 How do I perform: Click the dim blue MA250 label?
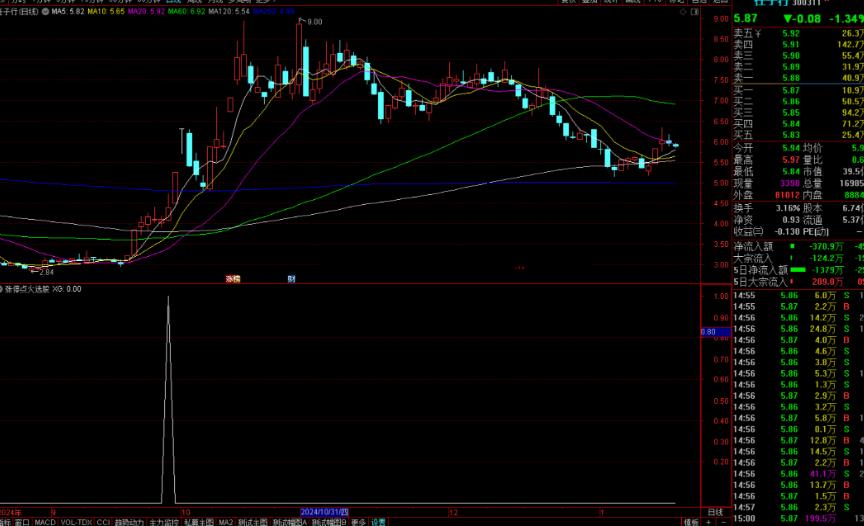[274, 11]
